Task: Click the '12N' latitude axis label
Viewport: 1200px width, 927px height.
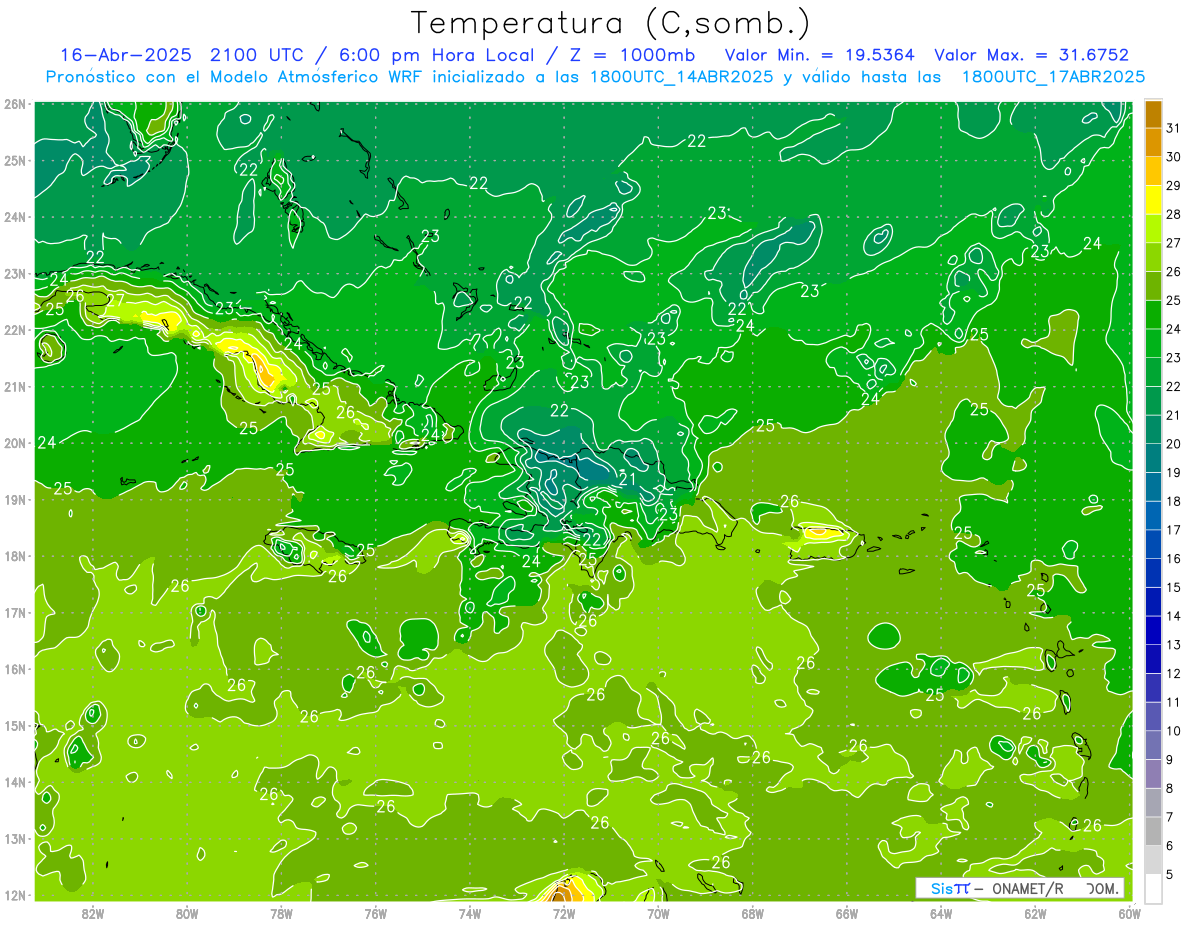Action: click(x=14, y=895)
